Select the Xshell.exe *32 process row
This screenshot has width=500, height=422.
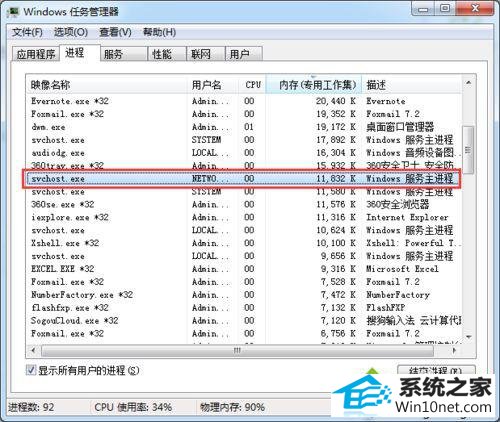(244, 243)
